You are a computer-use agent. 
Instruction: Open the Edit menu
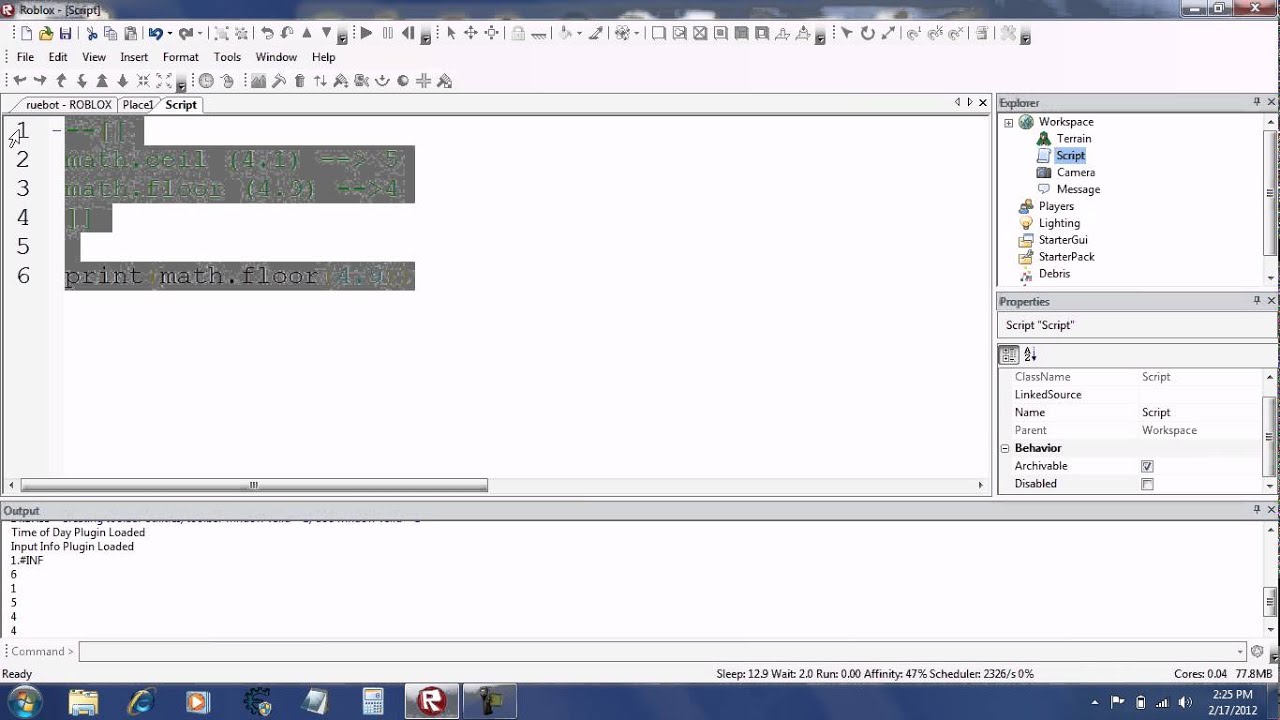pos(58,57)
